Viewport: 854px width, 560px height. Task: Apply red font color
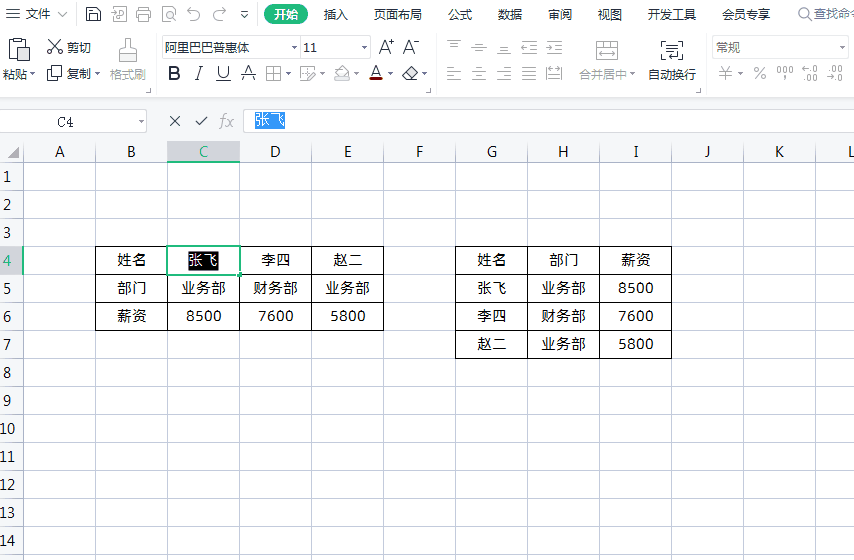[376, 73]
